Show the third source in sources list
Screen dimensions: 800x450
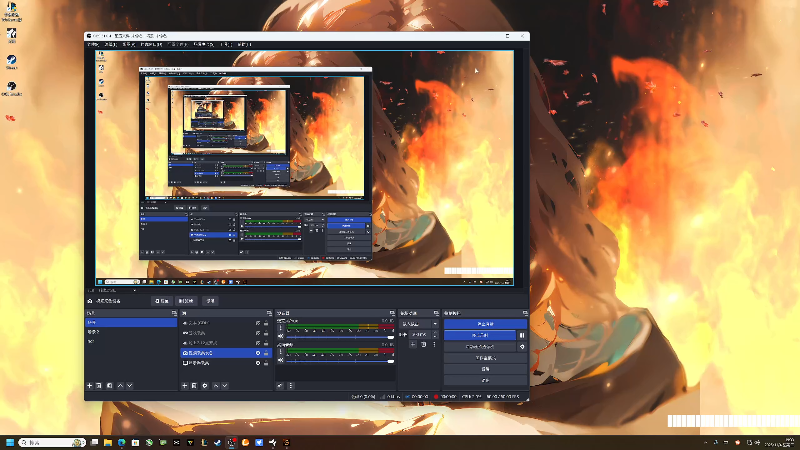pyautogui.click(x=258, y=343)
